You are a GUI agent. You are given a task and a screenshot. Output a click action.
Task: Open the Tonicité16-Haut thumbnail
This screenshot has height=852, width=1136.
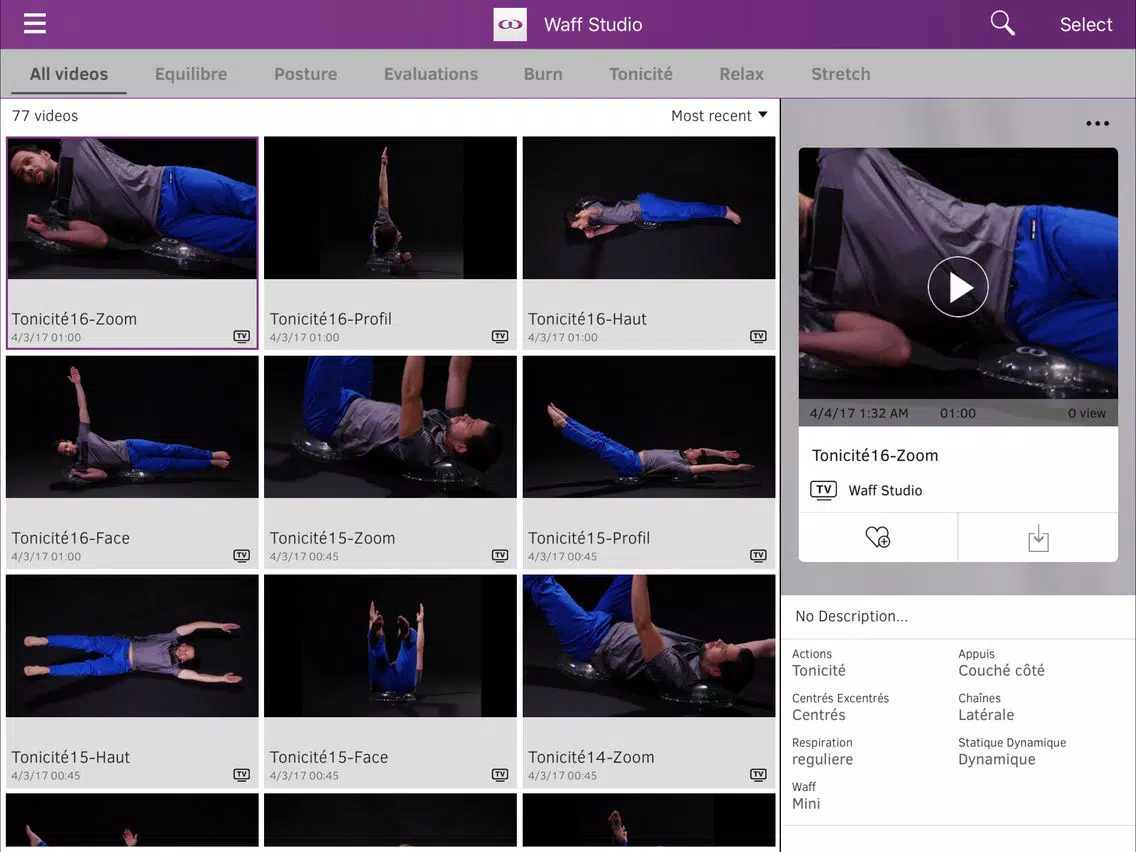coord(648,208)
